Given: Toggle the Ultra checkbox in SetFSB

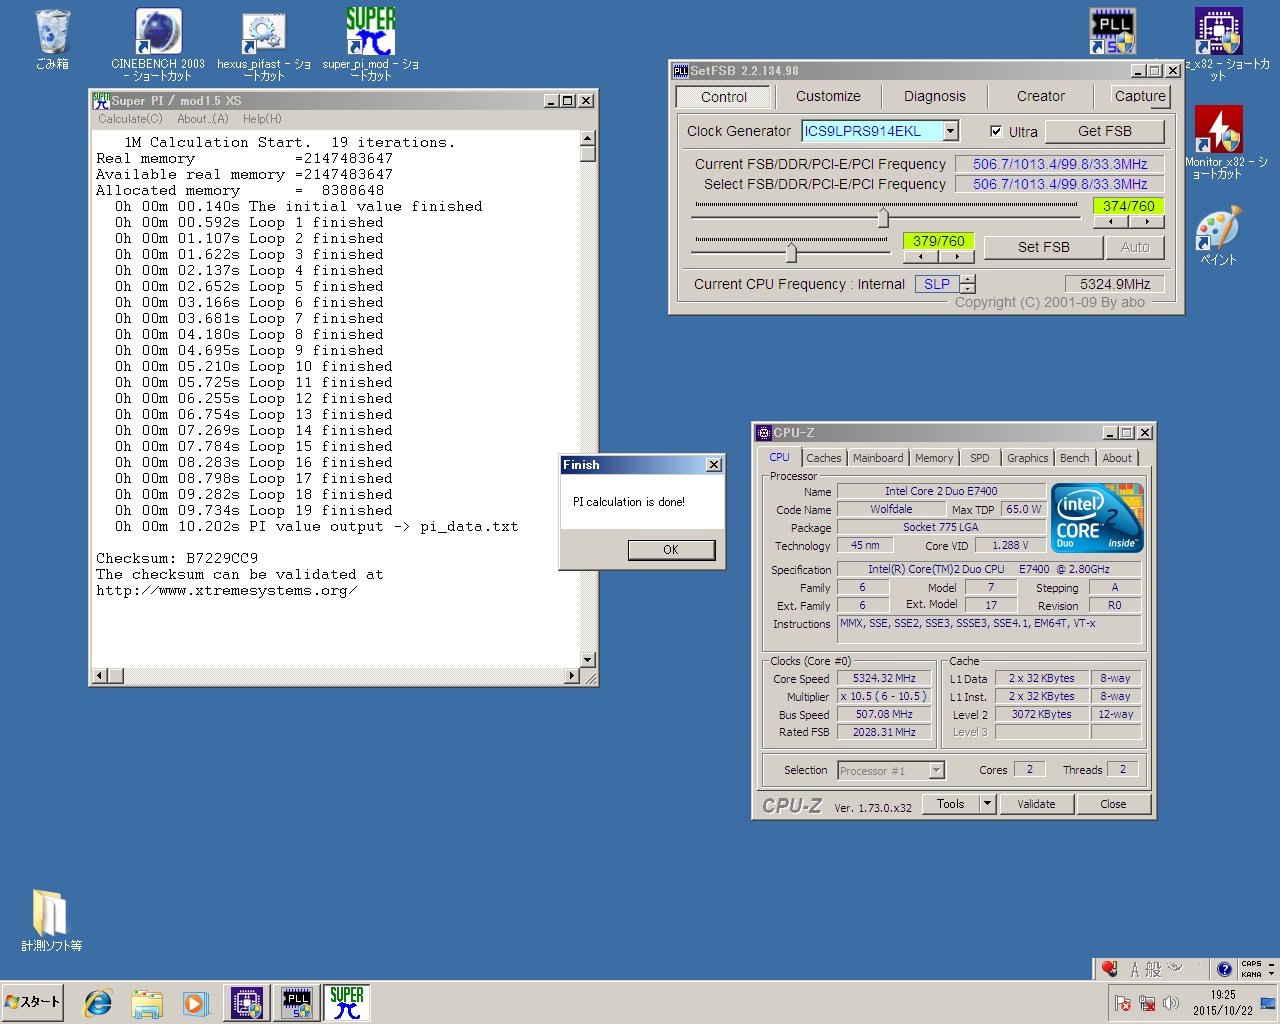Looking at the screenshot, I should [x=996, y=131].
